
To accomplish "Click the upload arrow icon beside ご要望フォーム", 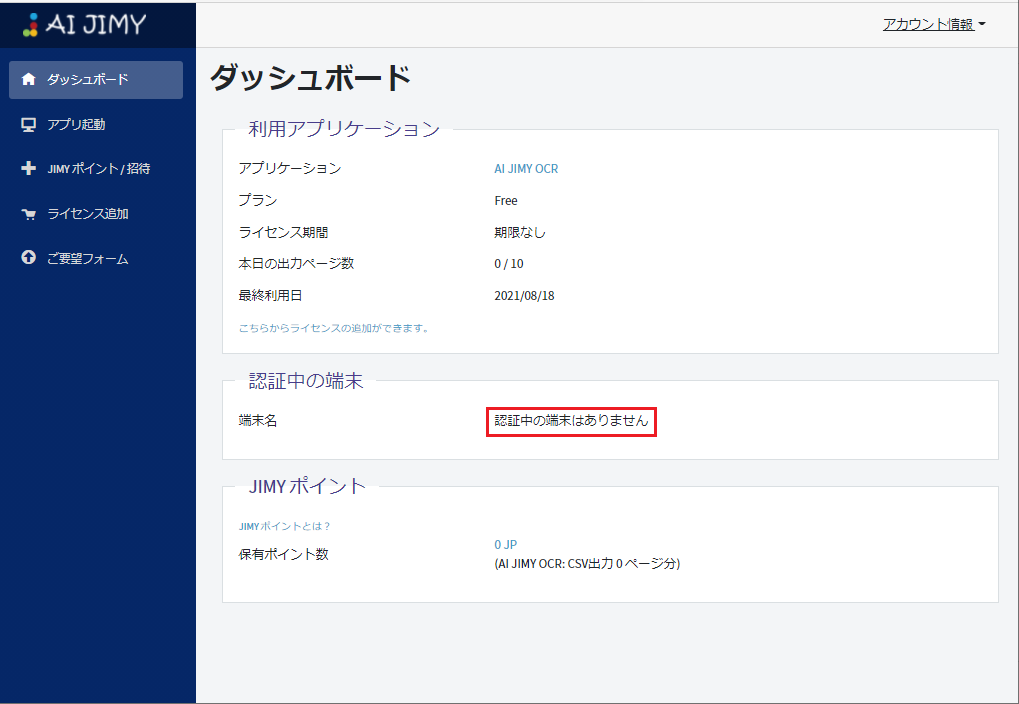I will (29, 258).
